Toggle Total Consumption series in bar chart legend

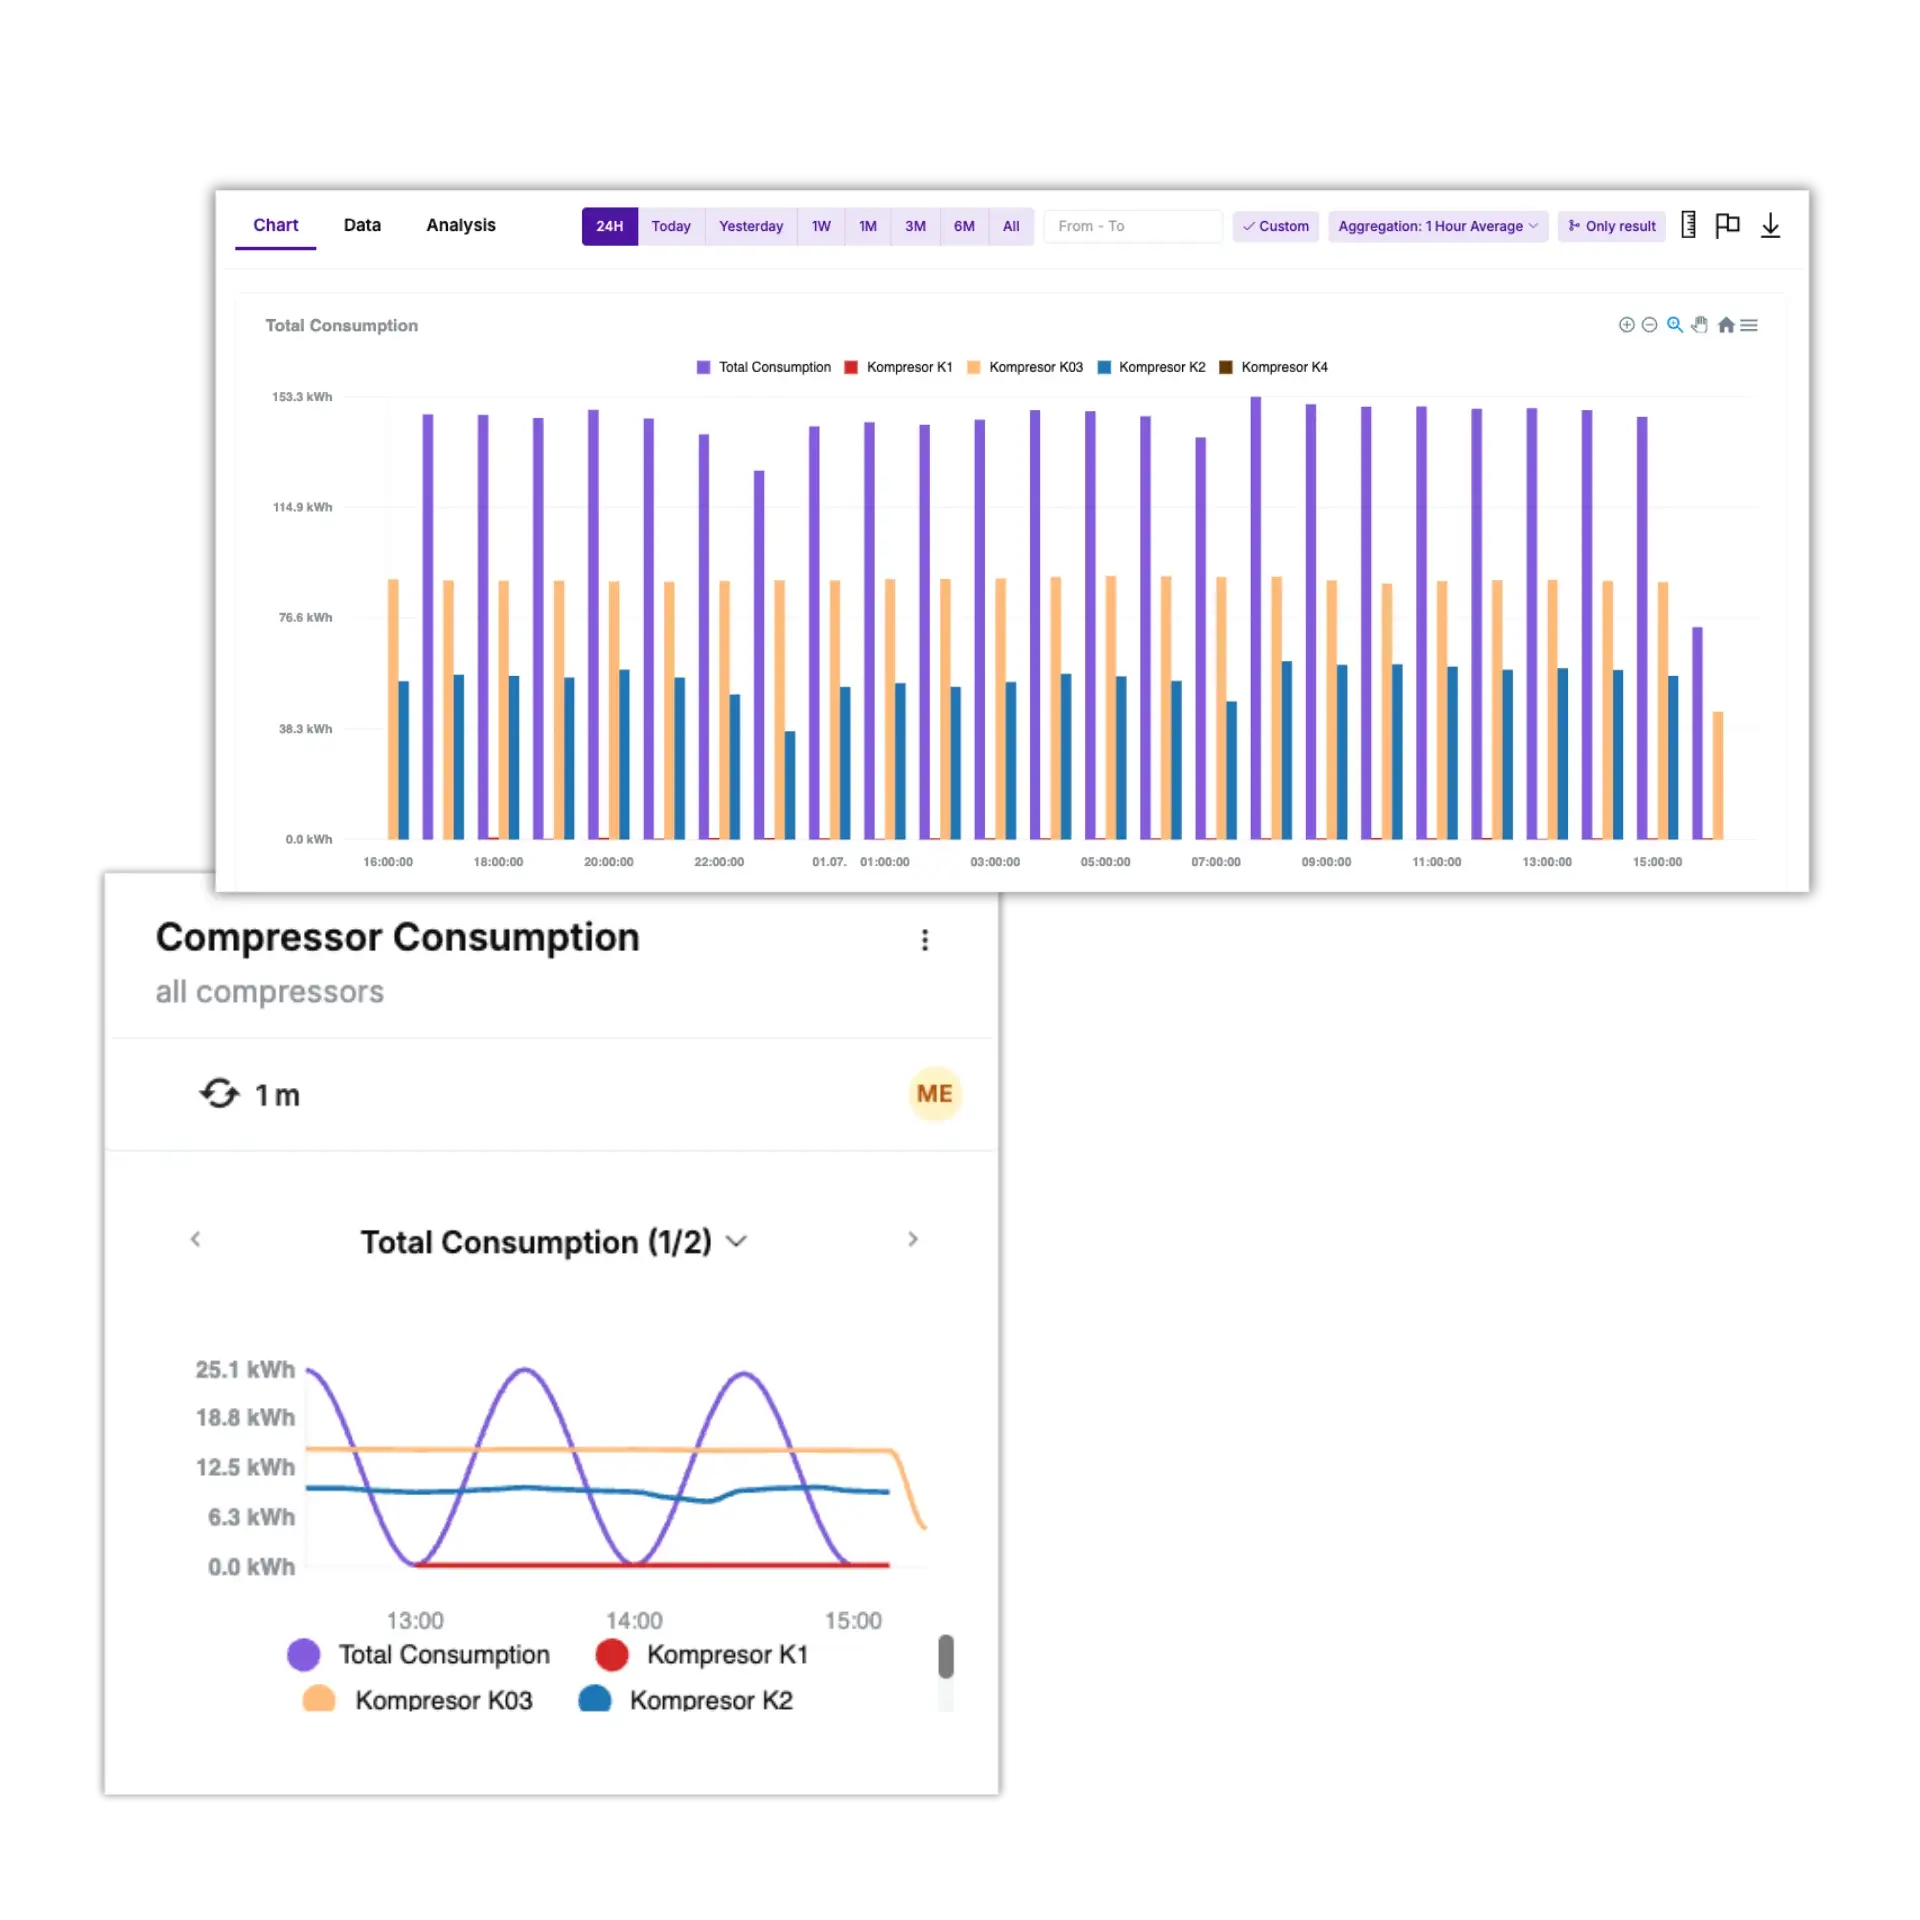tap(763, 367)
